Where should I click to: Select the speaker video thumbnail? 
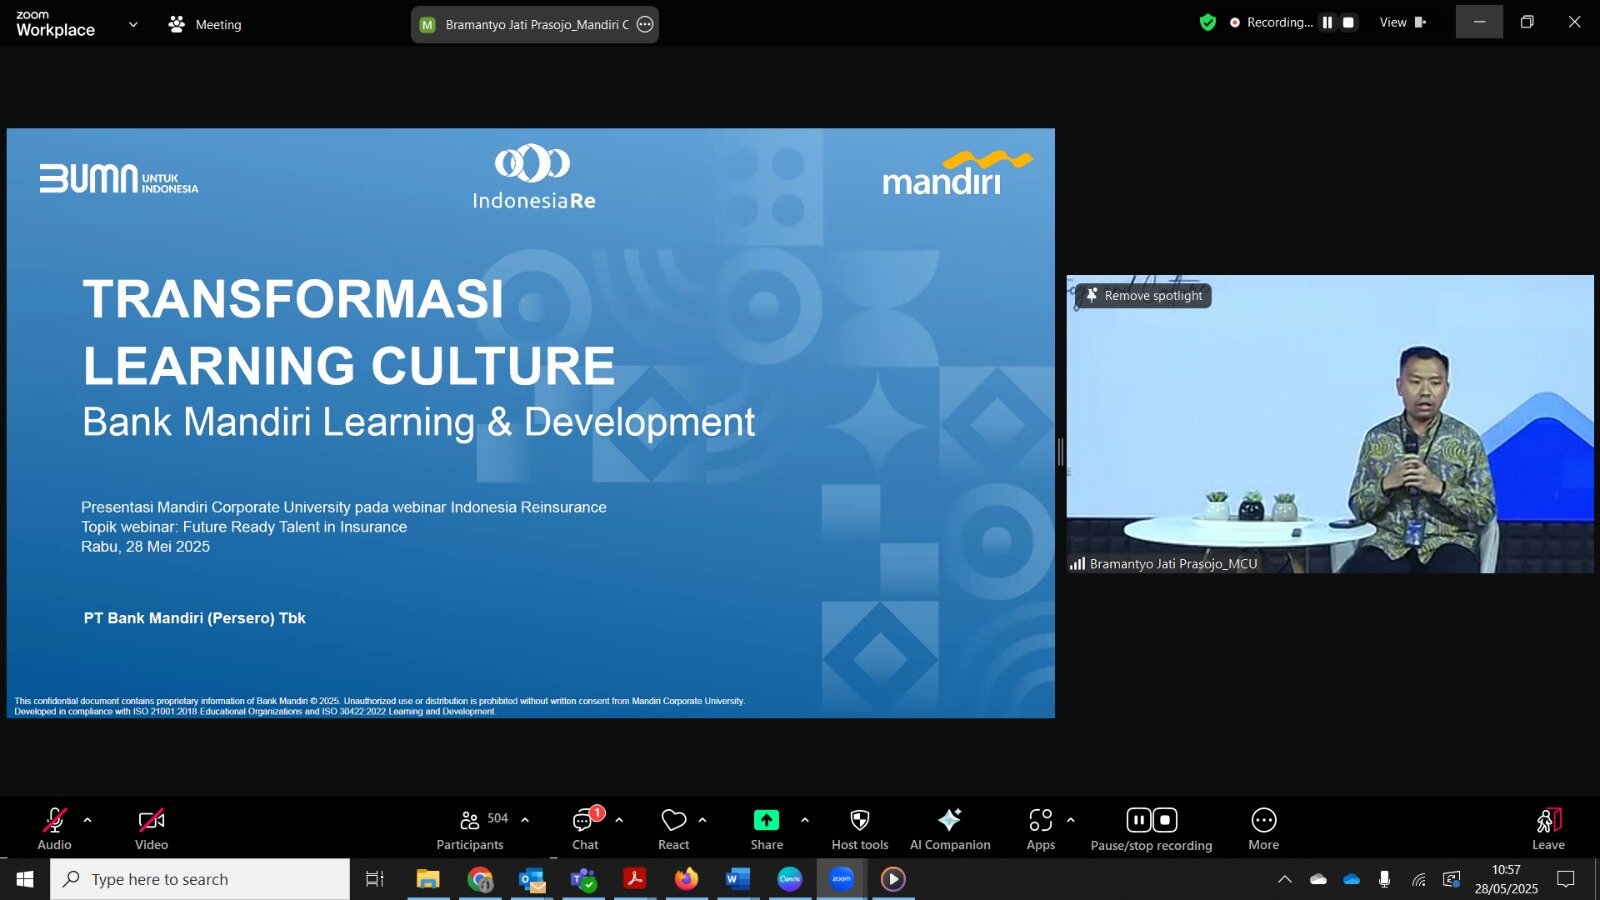click(x=1330, y=424)
